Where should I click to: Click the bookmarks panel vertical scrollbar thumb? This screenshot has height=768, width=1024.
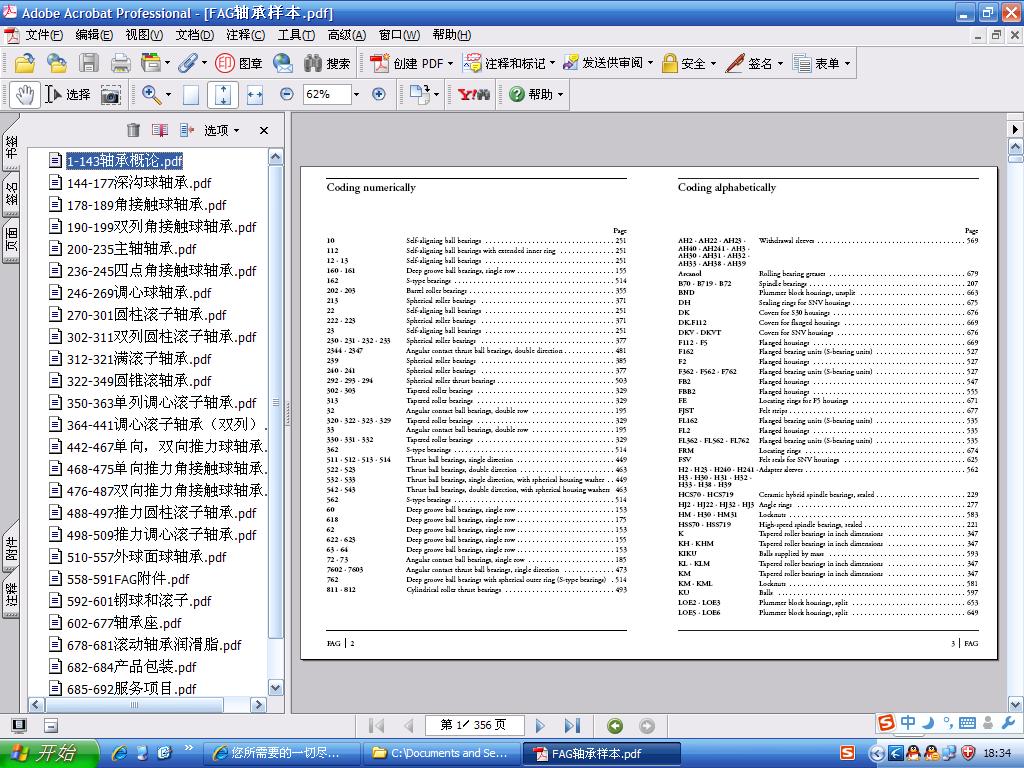pyautogui.click(x=276, y=402)
